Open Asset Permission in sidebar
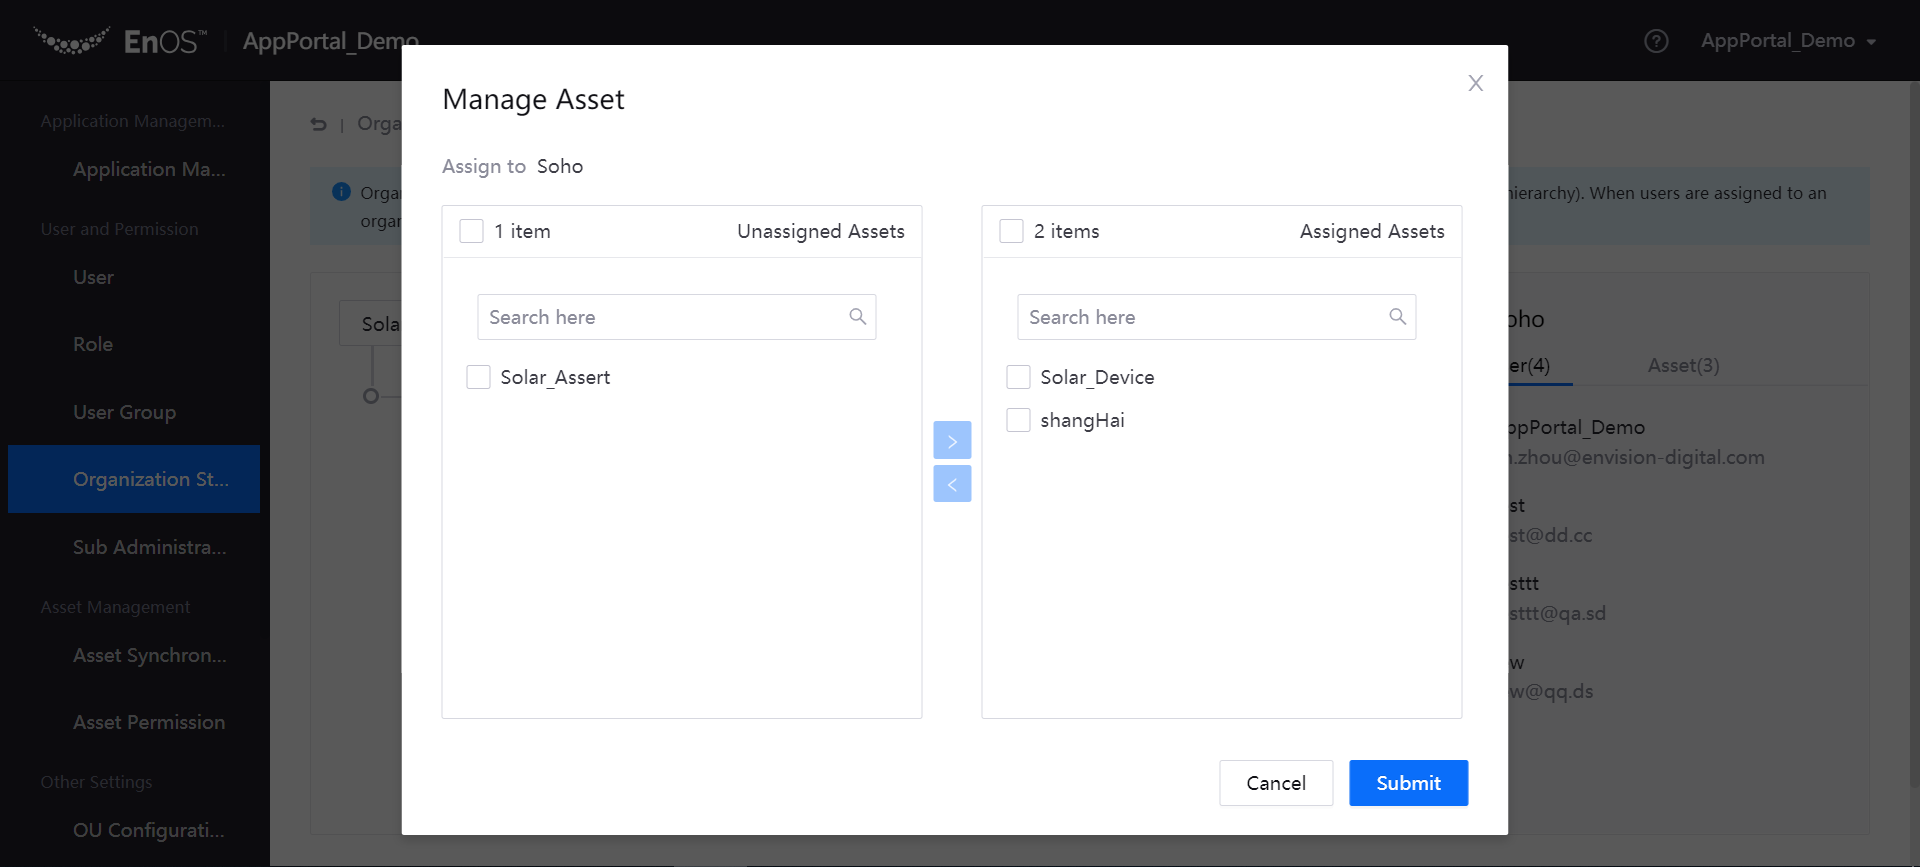1920x867 pixels. [149, 722]
